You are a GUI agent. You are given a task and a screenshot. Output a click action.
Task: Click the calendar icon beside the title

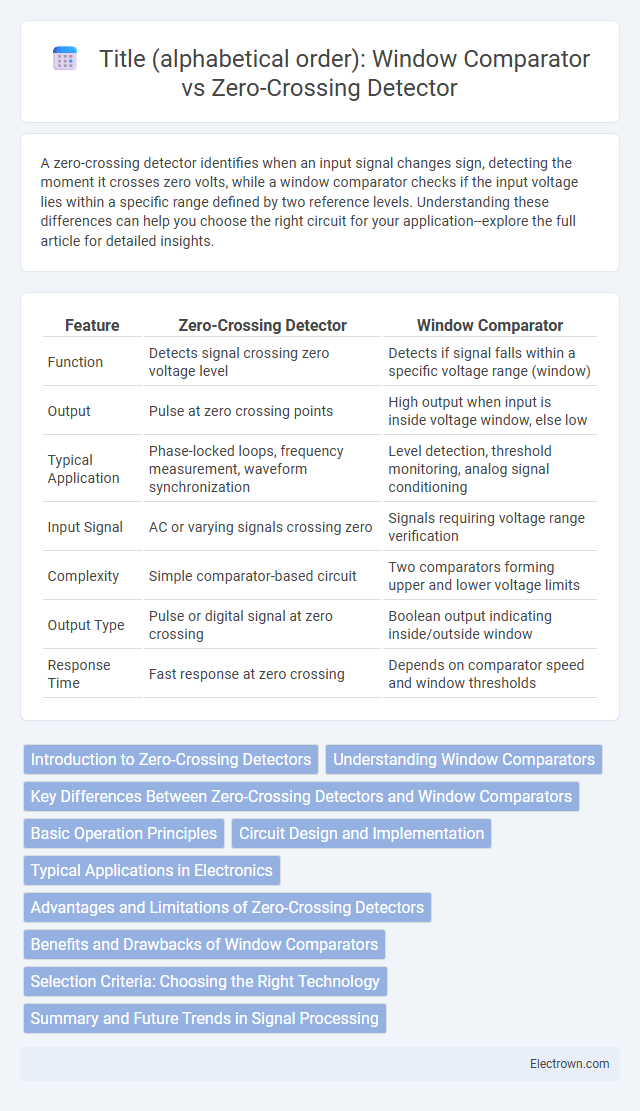[x=64, y=60]
